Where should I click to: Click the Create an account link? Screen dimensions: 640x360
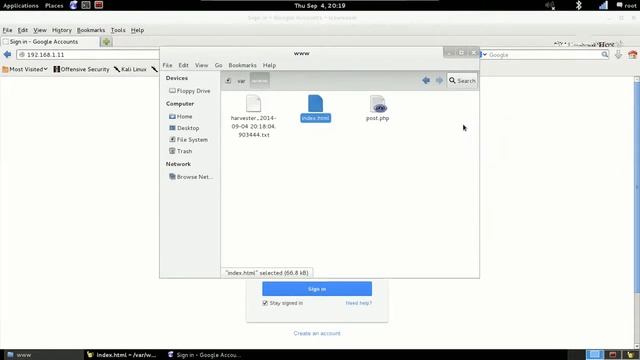[317, 333]
